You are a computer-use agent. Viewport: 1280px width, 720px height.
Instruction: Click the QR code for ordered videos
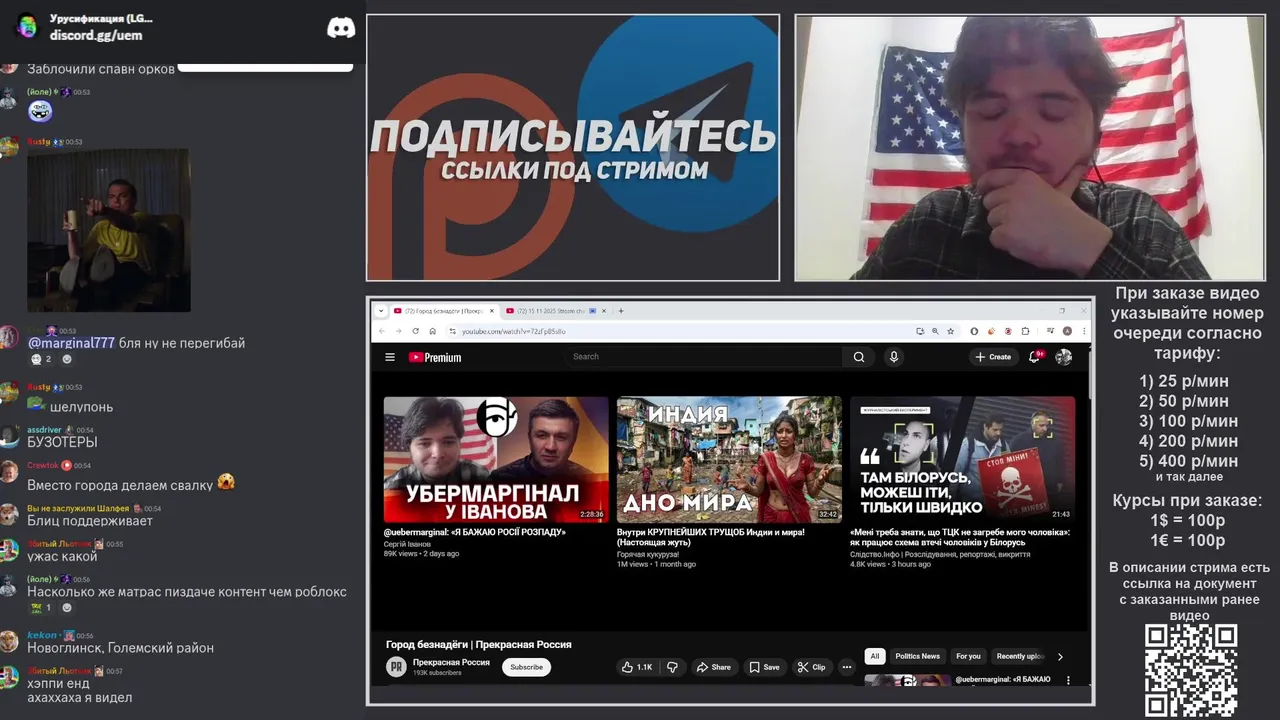click(1191, 671)
